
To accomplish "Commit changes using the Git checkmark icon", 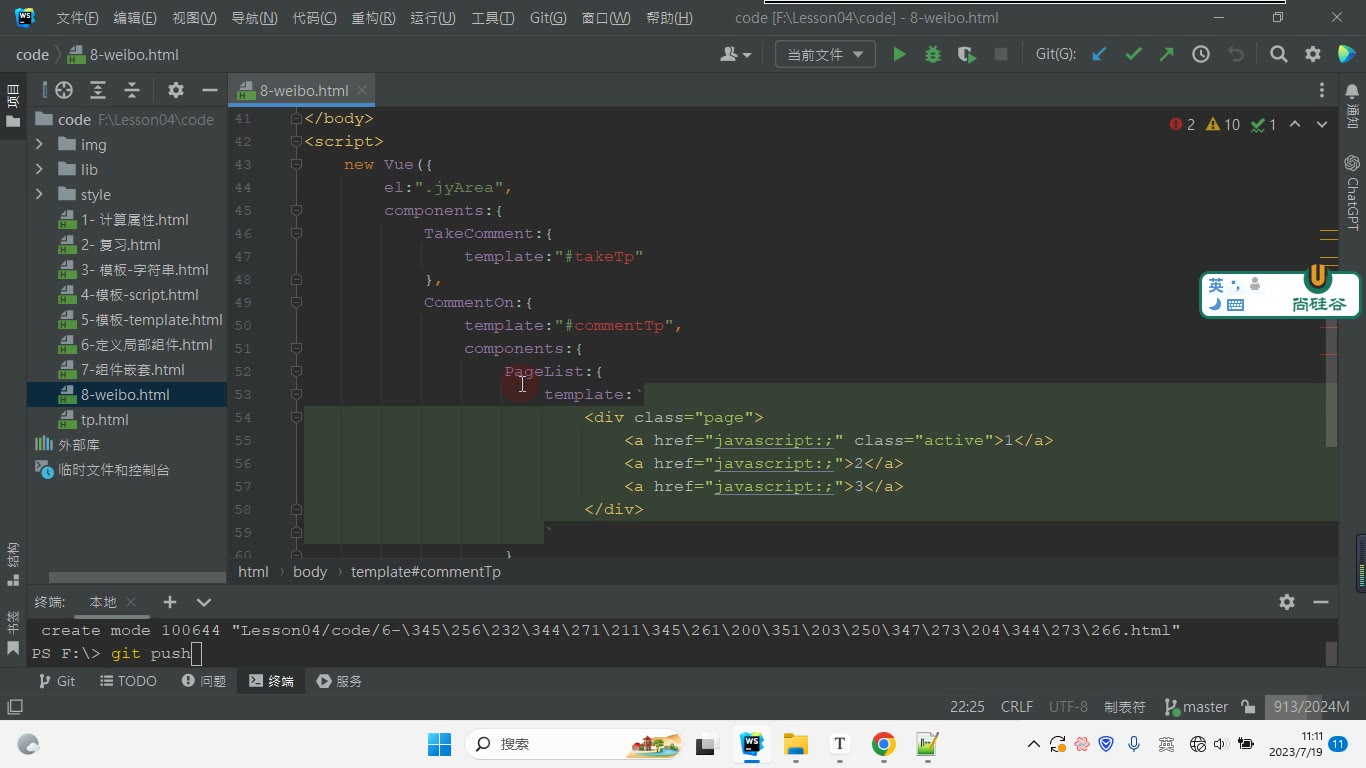I will pos(1133,55).
